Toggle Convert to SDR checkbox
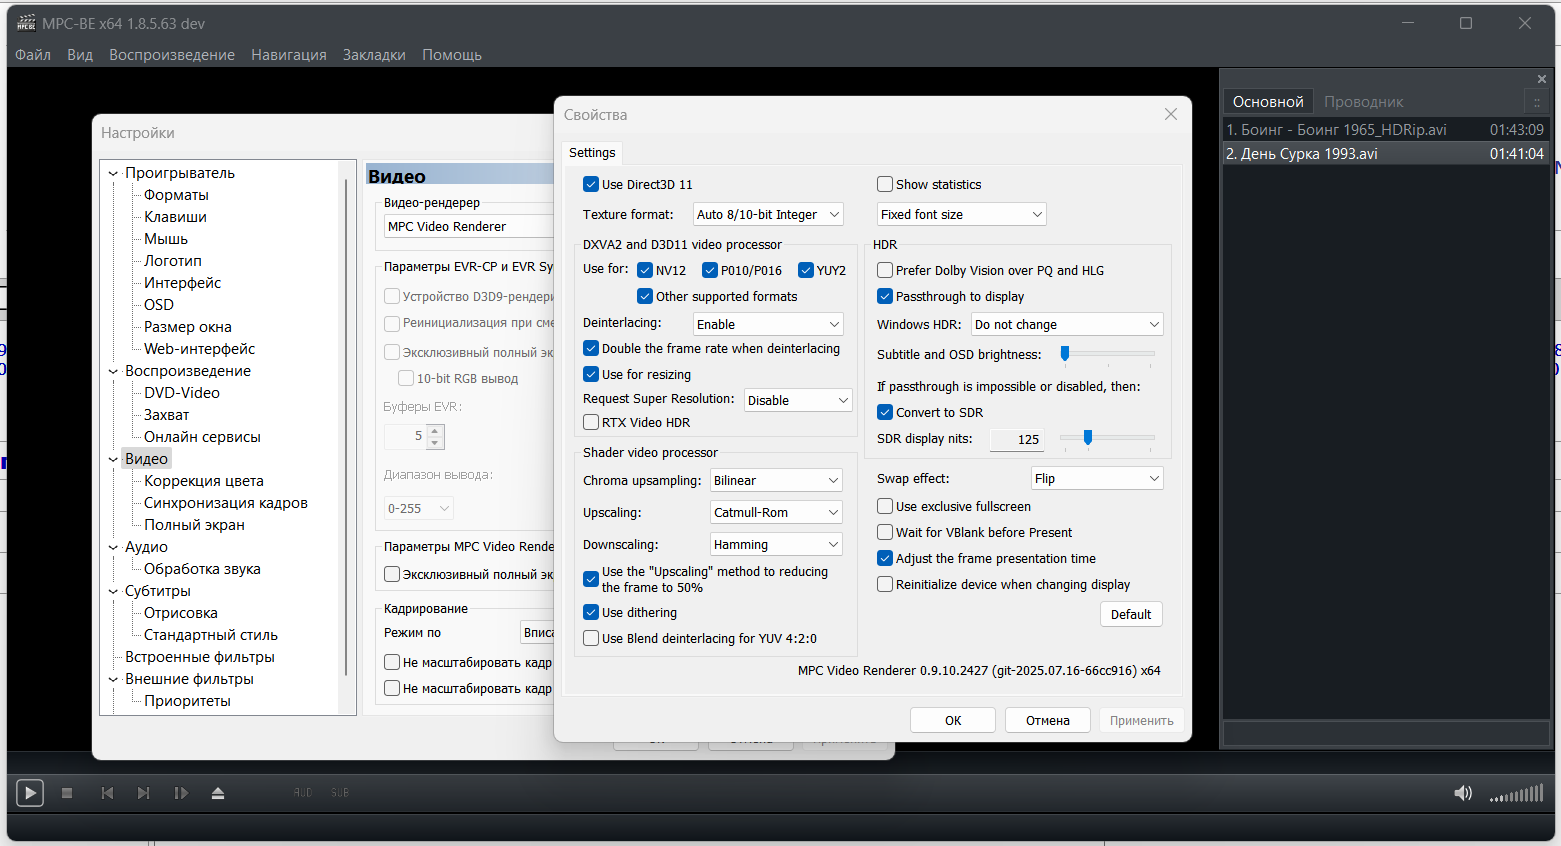Image resolution: width=1561 pixels, height=846 pixels. coord(885,412)
